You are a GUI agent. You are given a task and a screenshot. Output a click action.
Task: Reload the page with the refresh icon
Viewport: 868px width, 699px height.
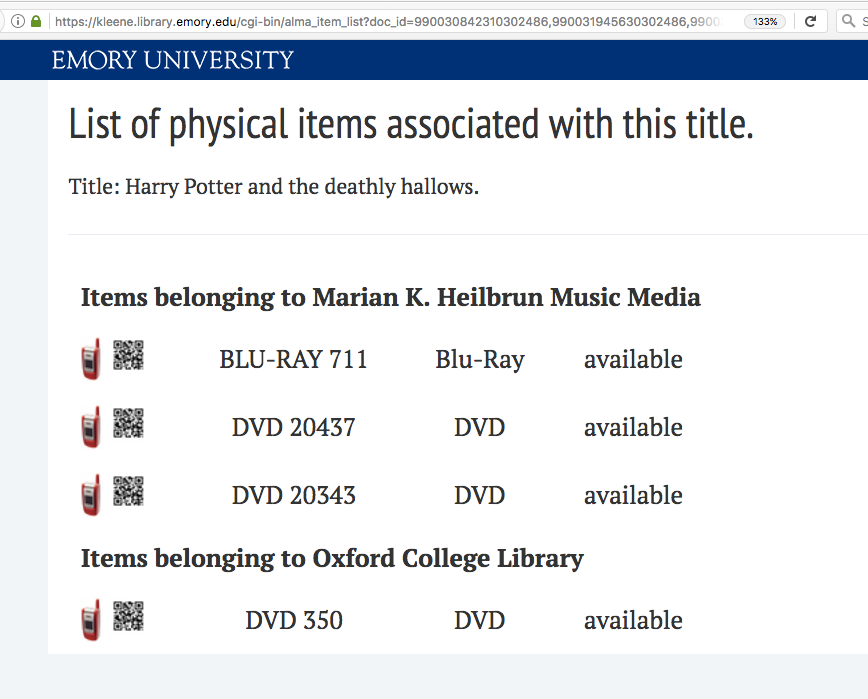(x=810, y=22)
